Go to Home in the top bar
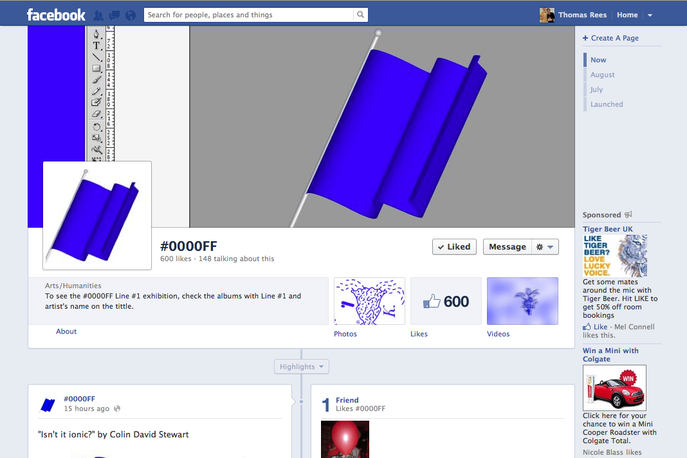 627,15
